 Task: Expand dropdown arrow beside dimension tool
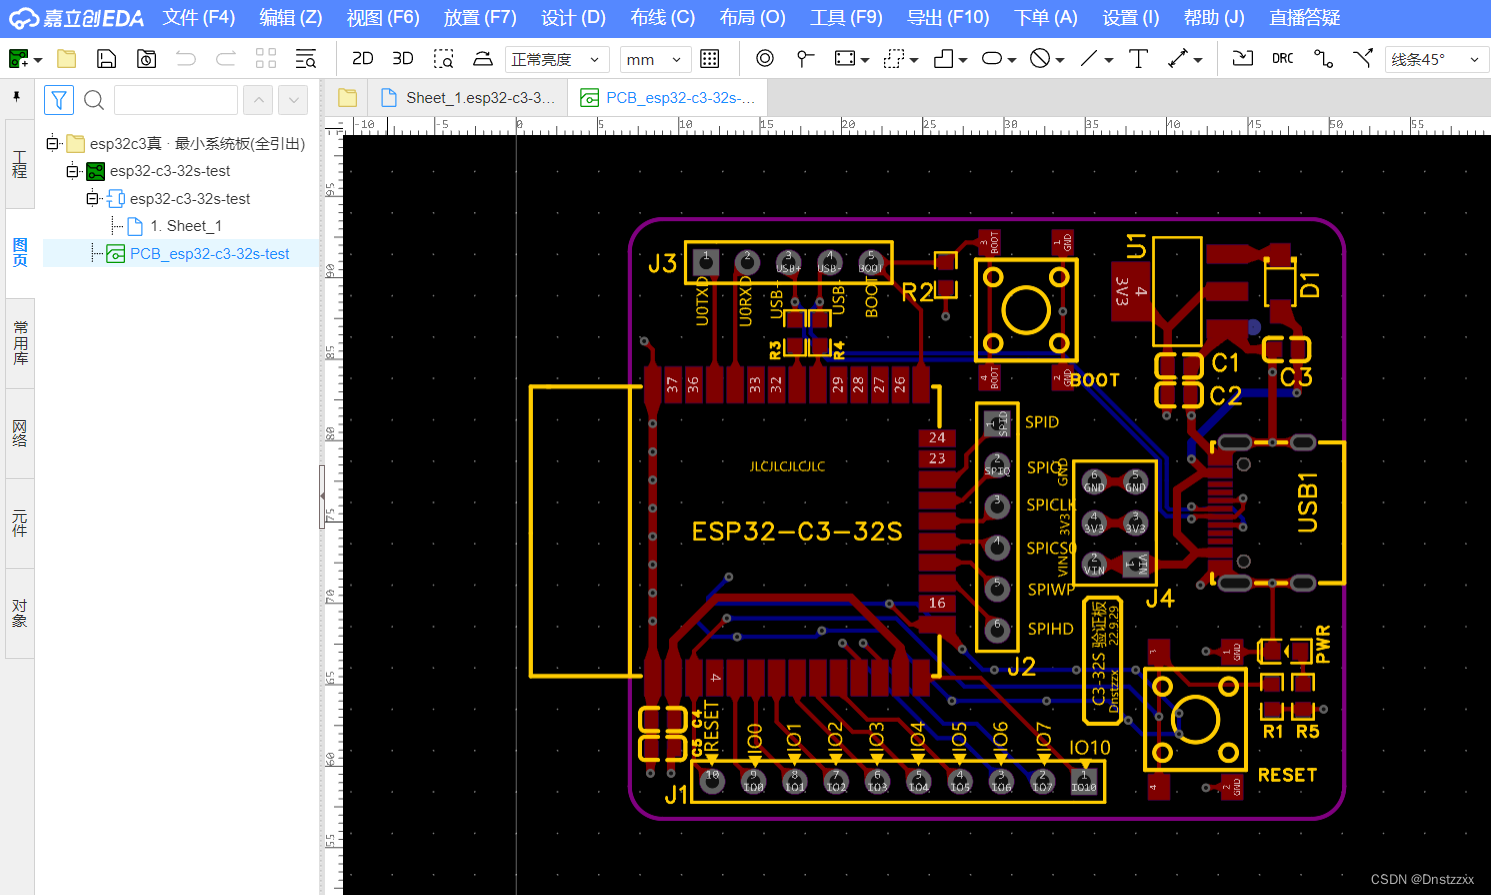[1198, 60]
